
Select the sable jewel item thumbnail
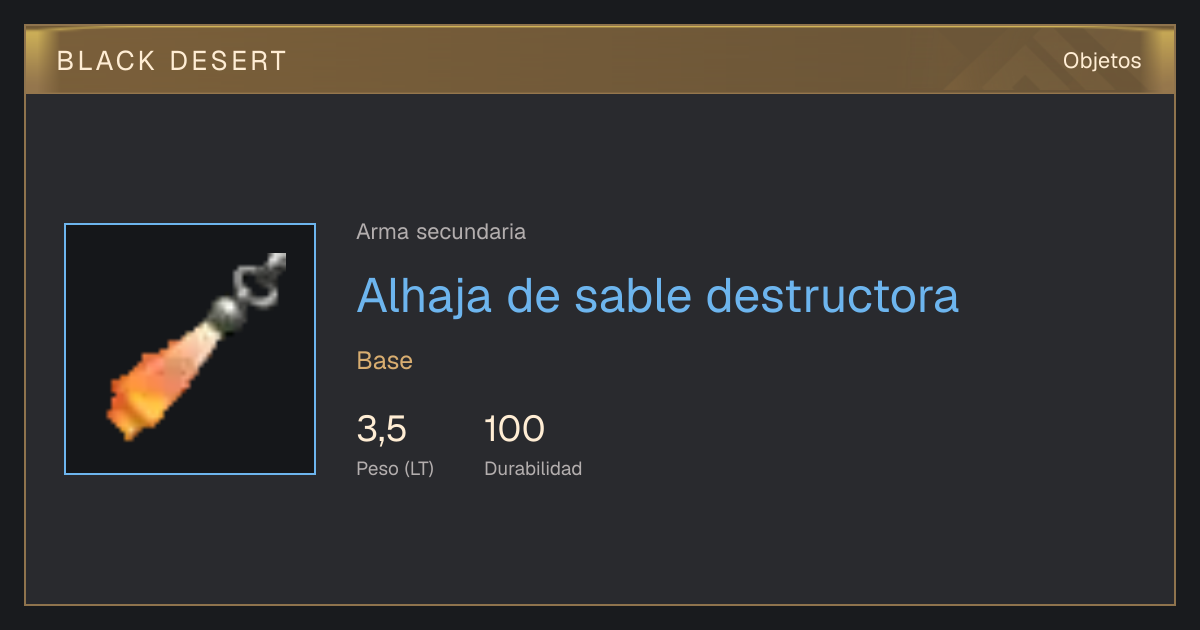[x=190, y=349]
